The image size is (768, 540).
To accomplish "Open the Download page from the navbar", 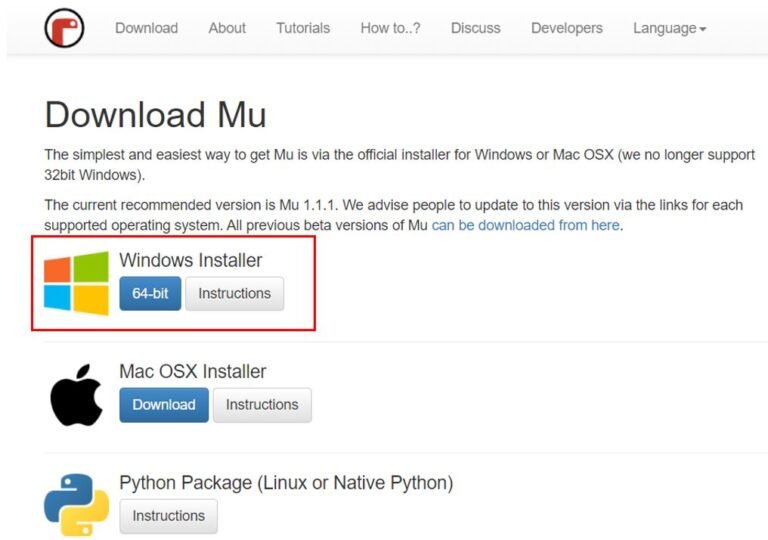I will 146,28.
